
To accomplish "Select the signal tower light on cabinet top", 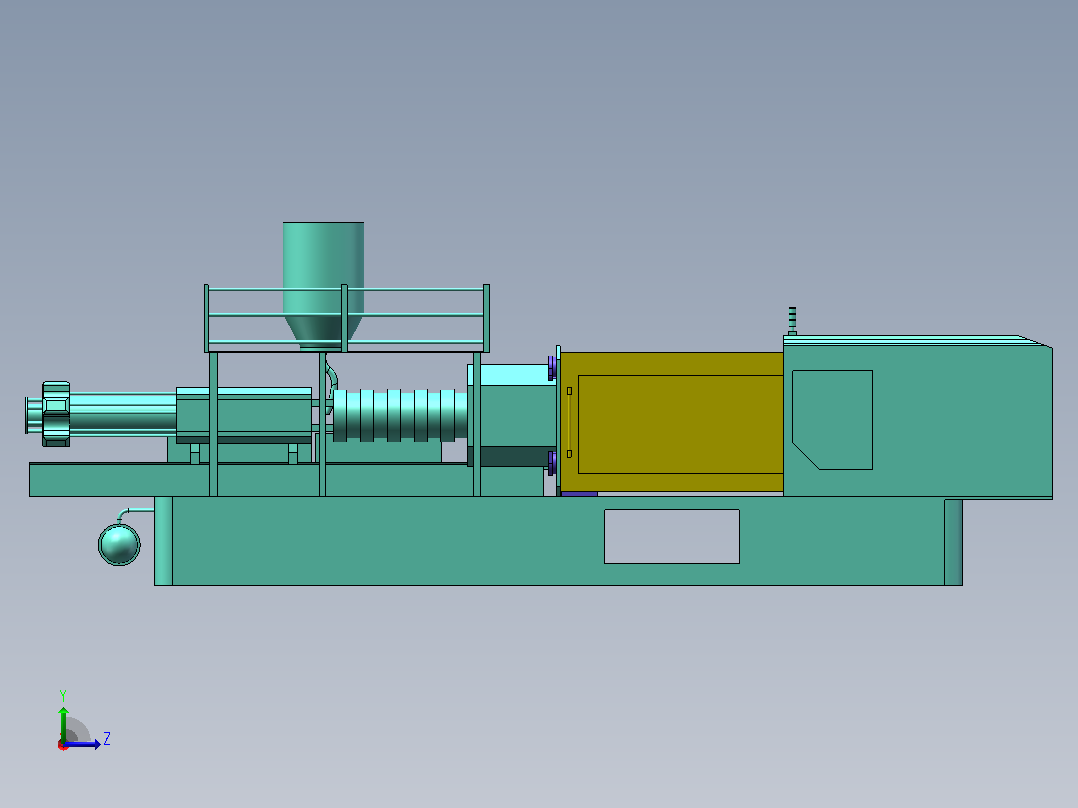I will [792, 321].
